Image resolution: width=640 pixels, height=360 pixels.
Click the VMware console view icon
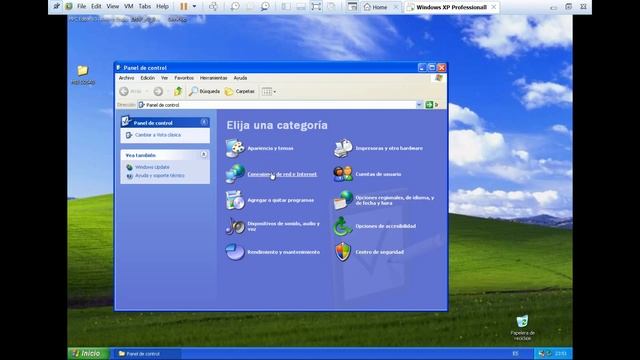[x=352, y=7]
